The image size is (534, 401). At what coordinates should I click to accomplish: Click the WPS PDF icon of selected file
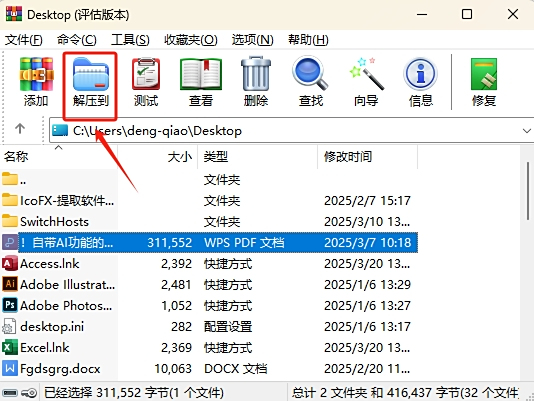click(10, 242)
